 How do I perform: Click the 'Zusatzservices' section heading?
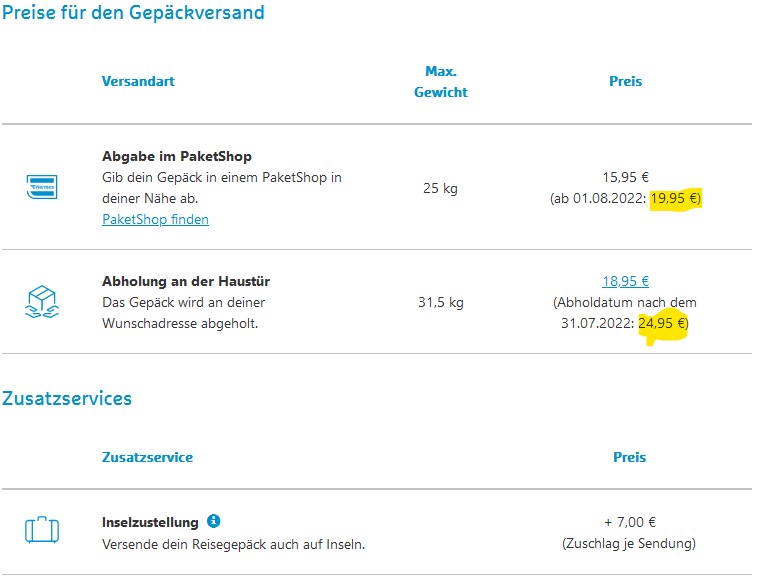coord(67,399)
